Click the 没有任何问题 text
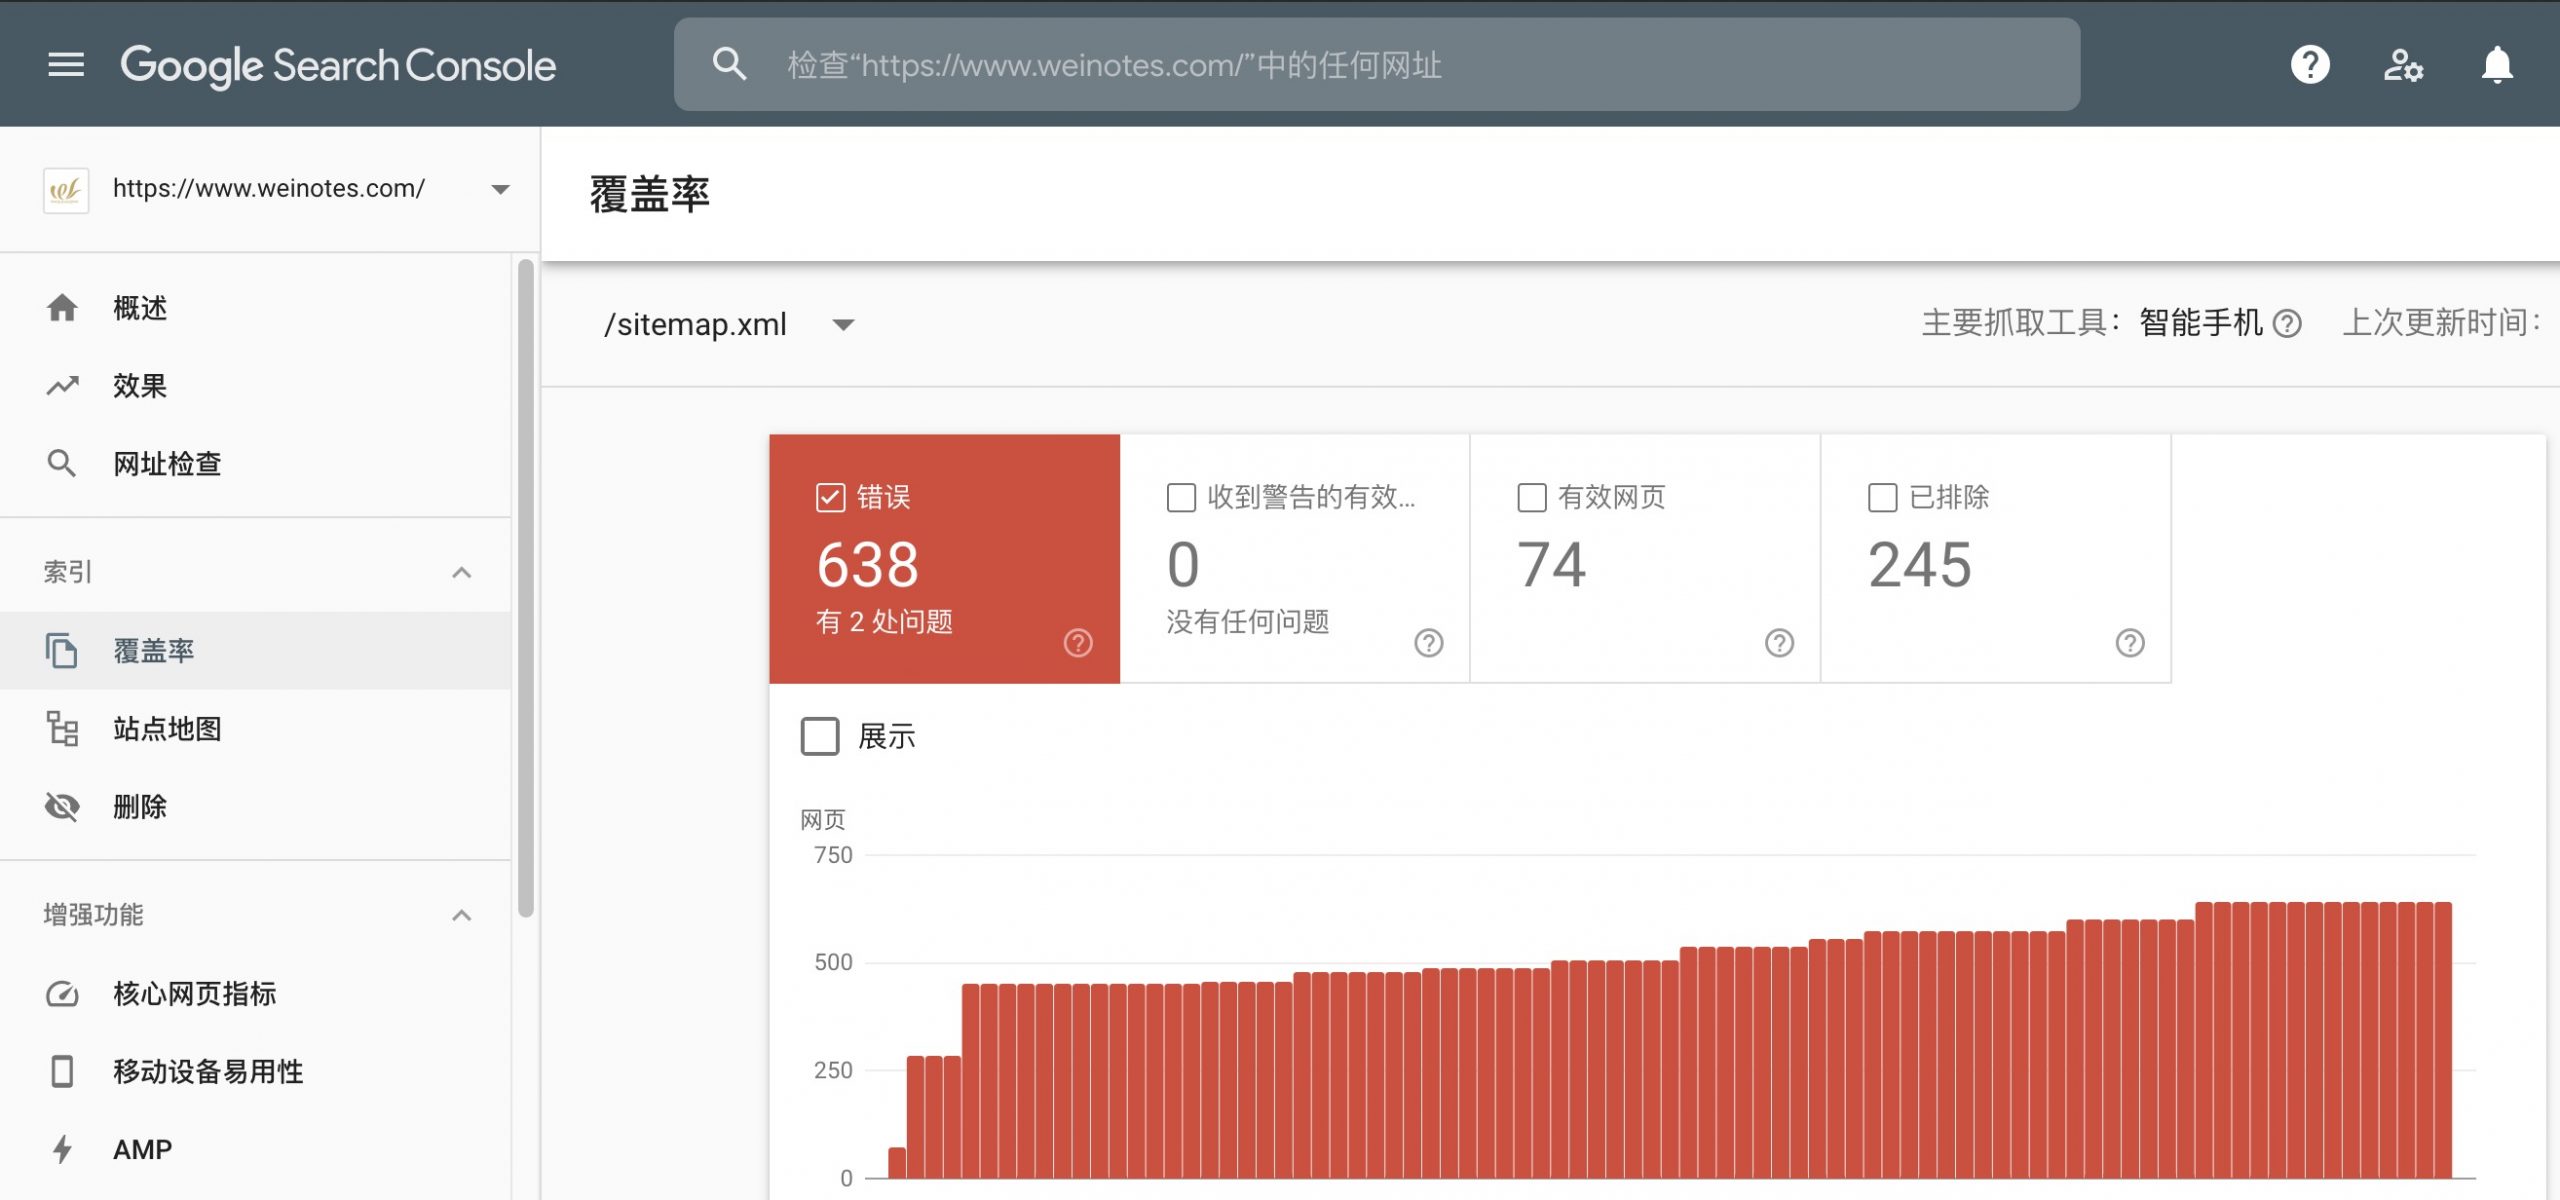 point(1248,622)
